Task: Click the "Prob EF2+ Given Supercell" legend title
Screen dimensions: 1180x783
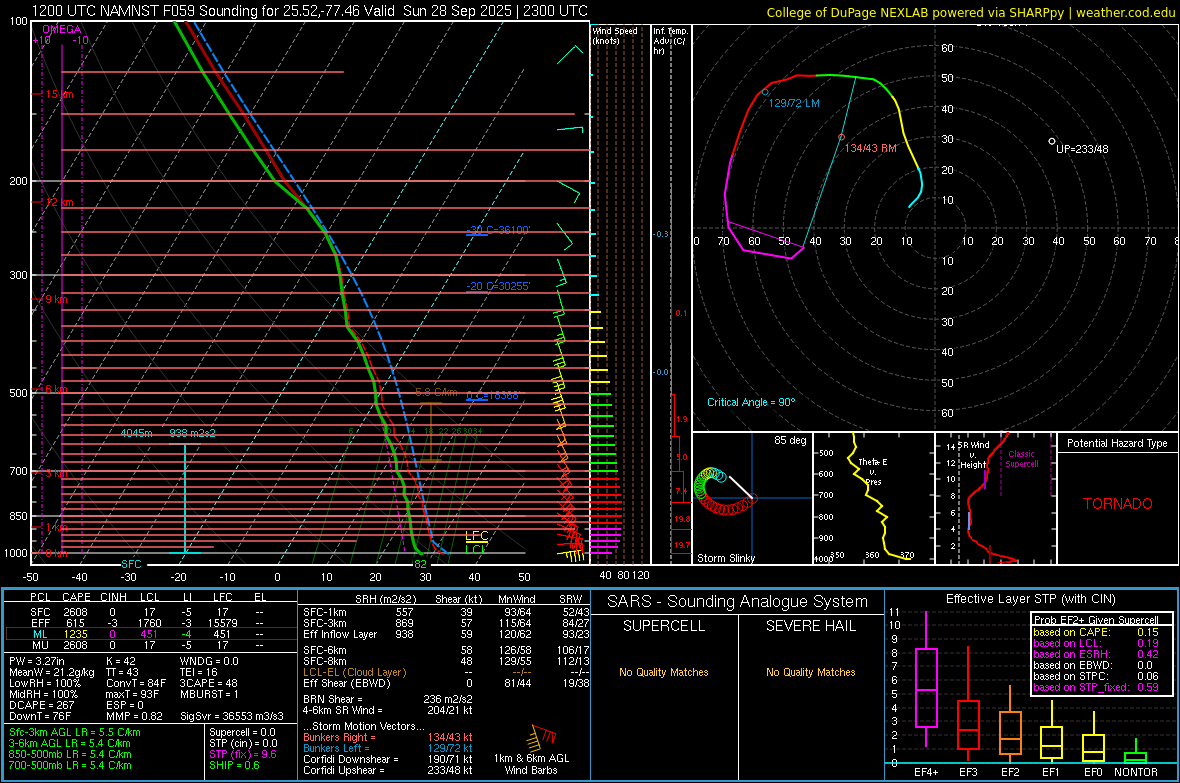Action: [1096, 620]
